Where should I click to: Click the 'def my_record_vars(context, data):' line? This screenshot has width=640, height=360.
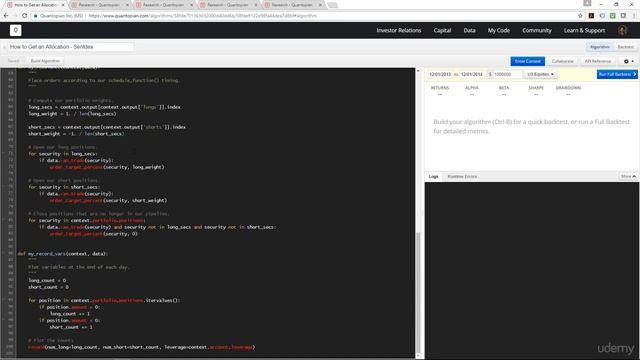pos(63,253)
